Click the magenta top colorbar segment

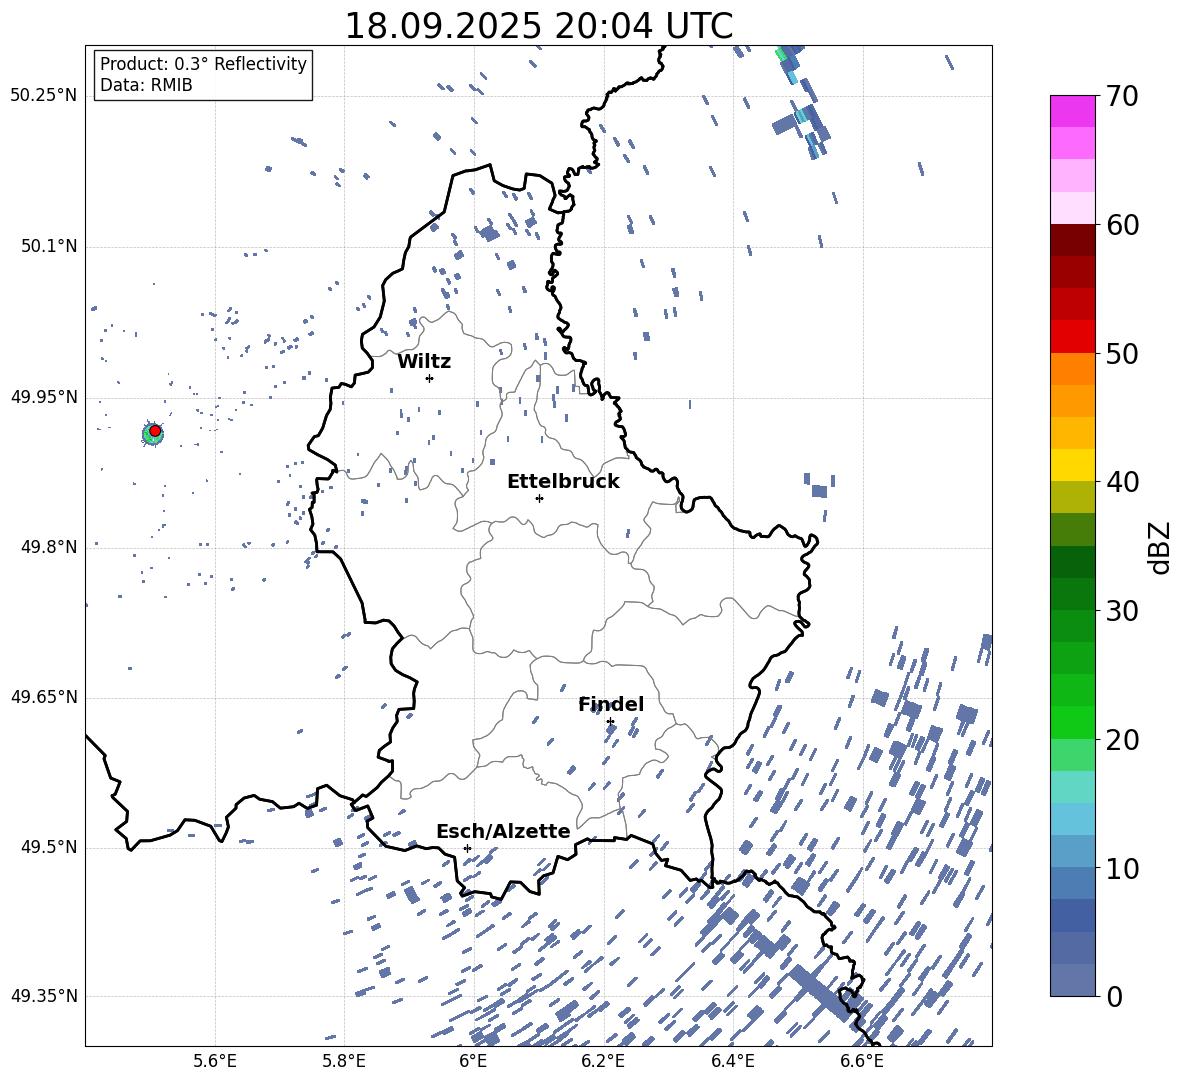(x=1072, y=112)
